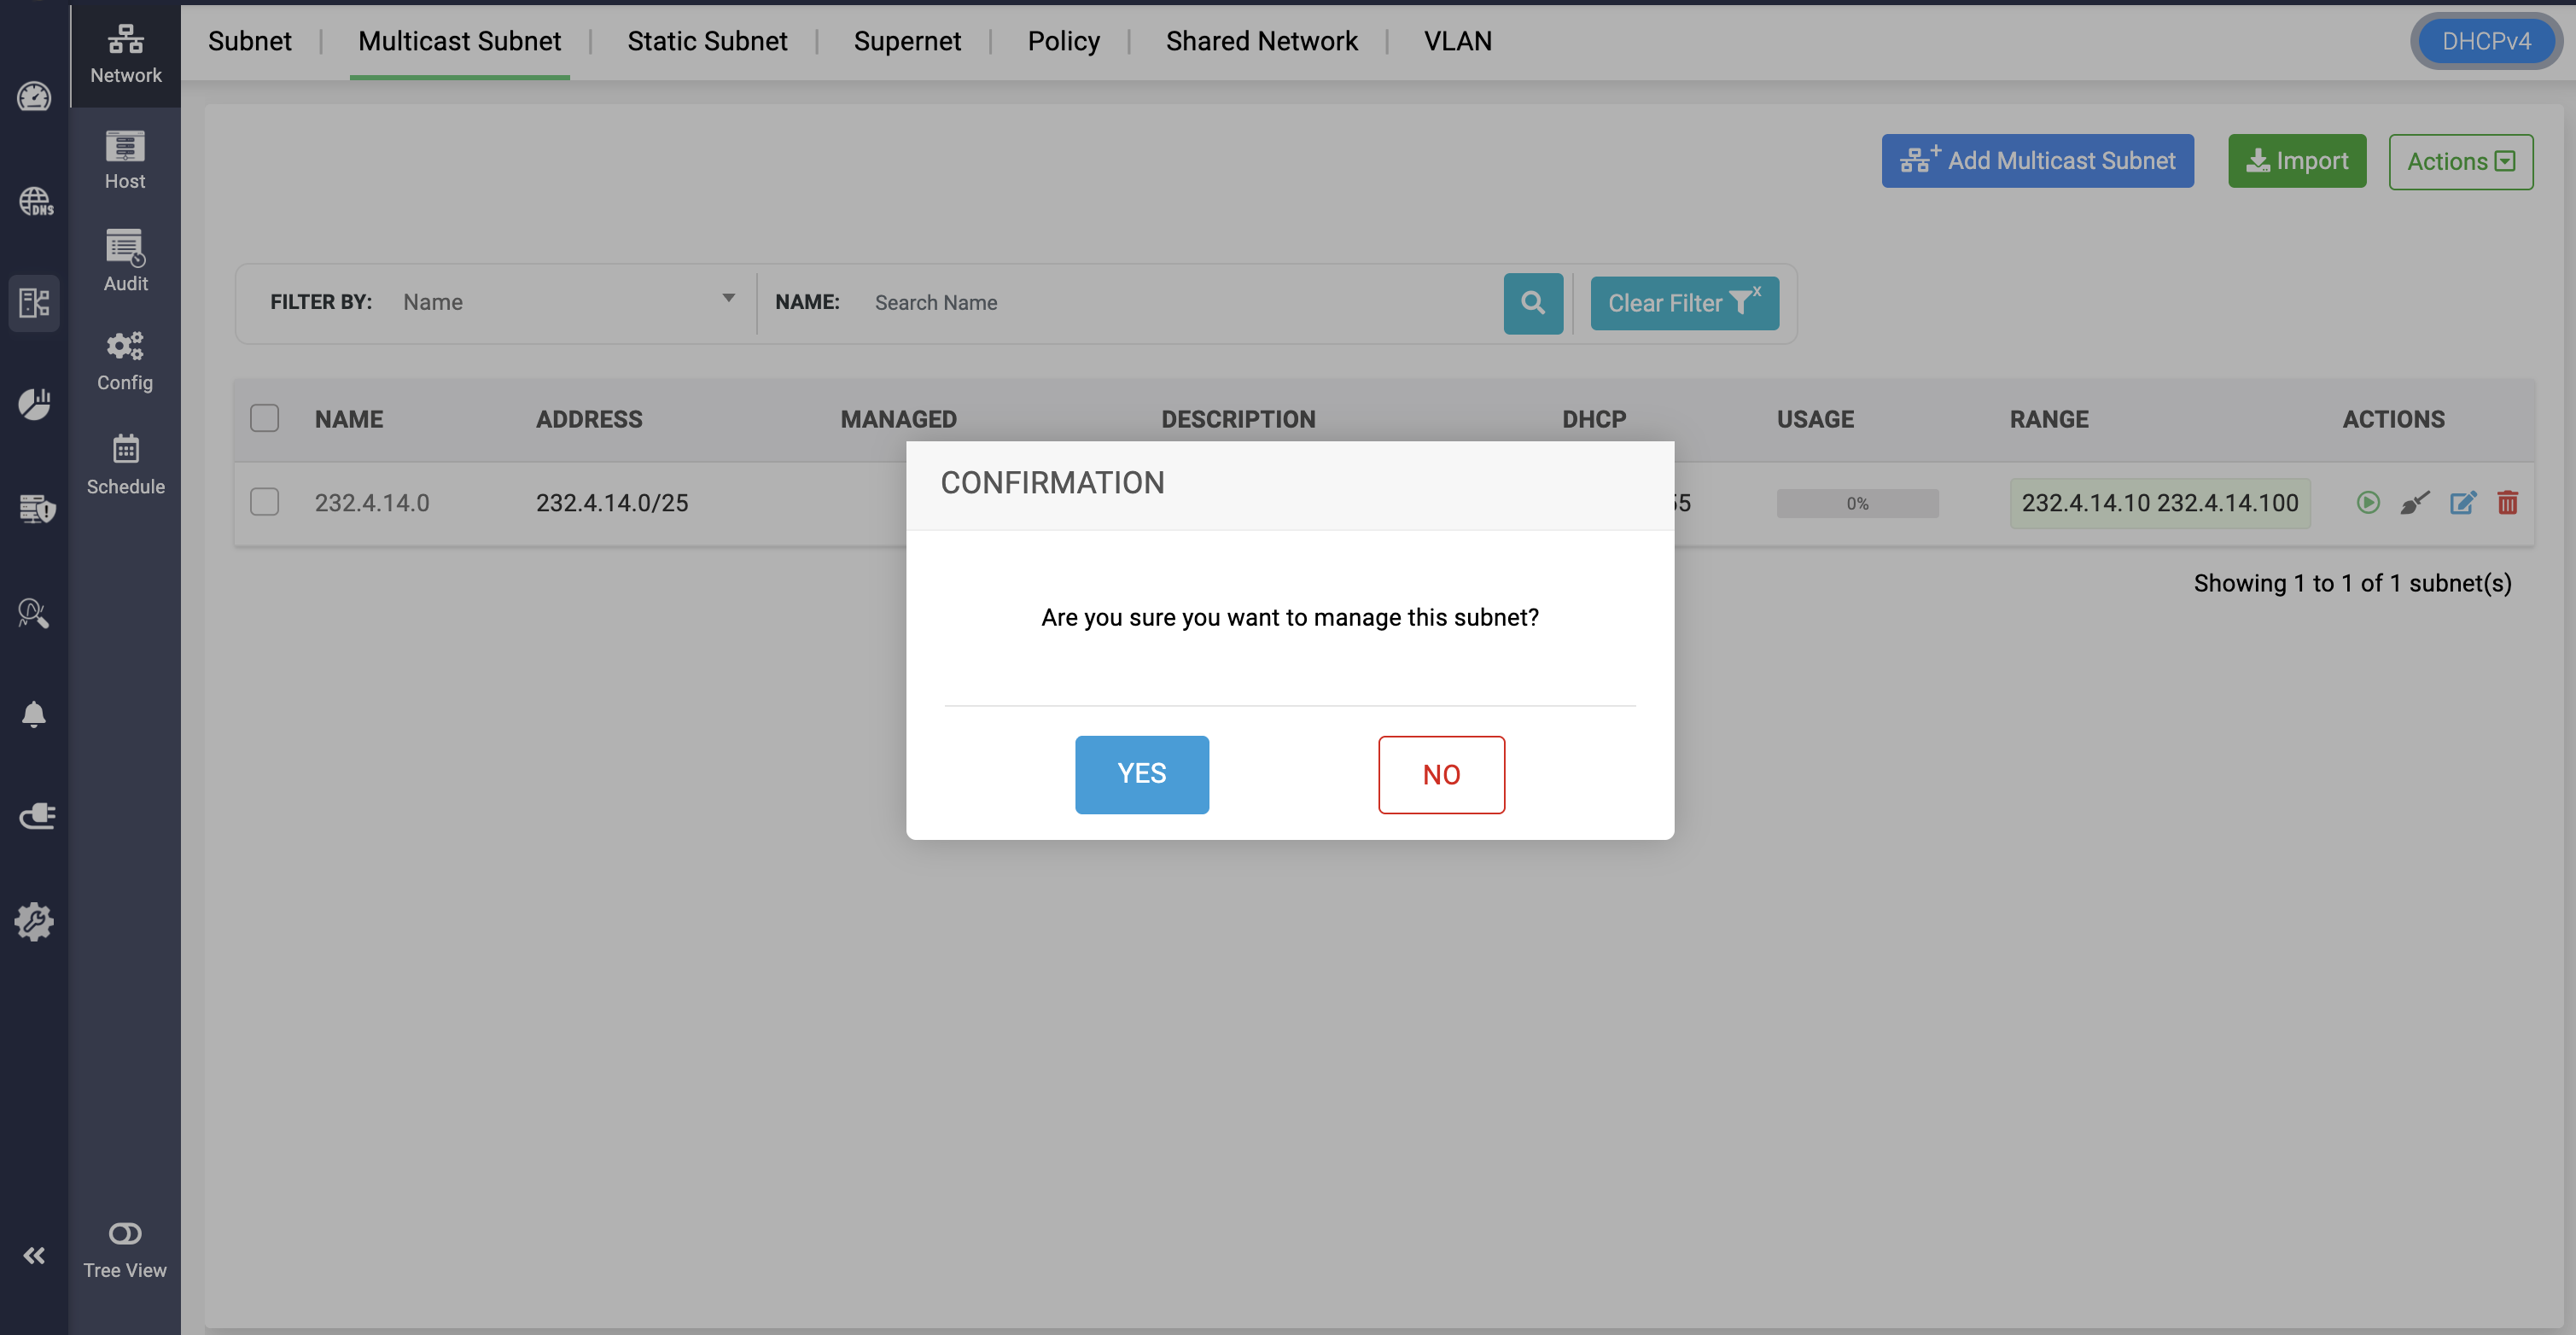Image resolution: width=2576 pixels, height=1335 pixels.
Task: Switch to the Shared Network tab
Action: click(1261, 41)
